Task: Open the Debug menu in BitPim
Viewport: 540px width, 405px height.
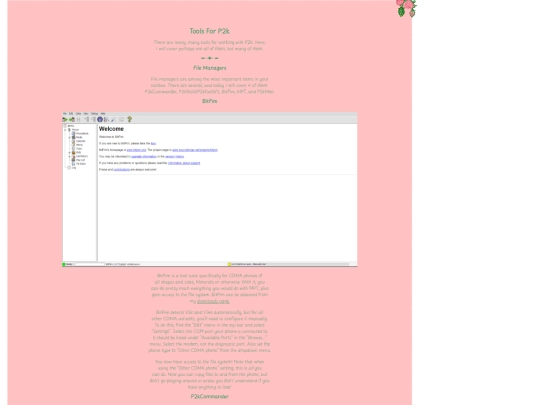Action: [94, 113]
